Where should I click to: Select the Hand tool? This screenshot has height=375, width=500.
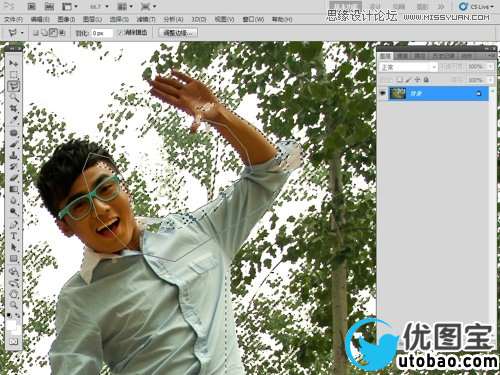13,294
